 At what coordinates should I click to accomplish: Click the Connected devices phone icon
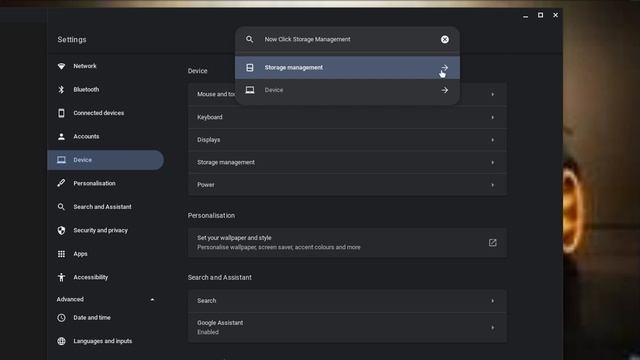pos(61,113)
